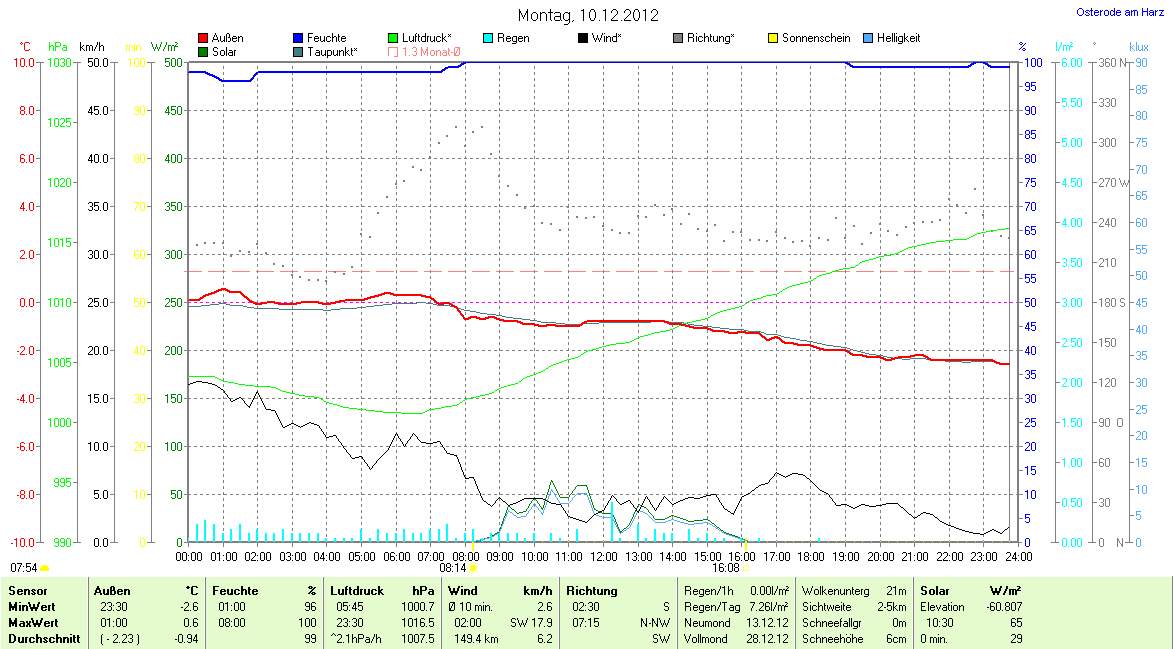The height and width of the screenshot is (649, 1173).
Task: Click the Luftdruck column header in table
Action: [355, 591]
